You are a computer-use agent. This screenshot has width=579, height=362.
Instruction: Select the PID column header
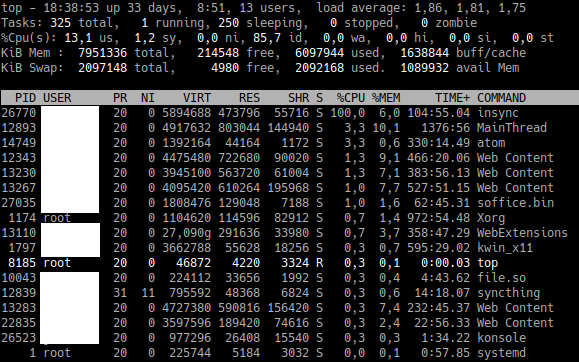(25, 98)
